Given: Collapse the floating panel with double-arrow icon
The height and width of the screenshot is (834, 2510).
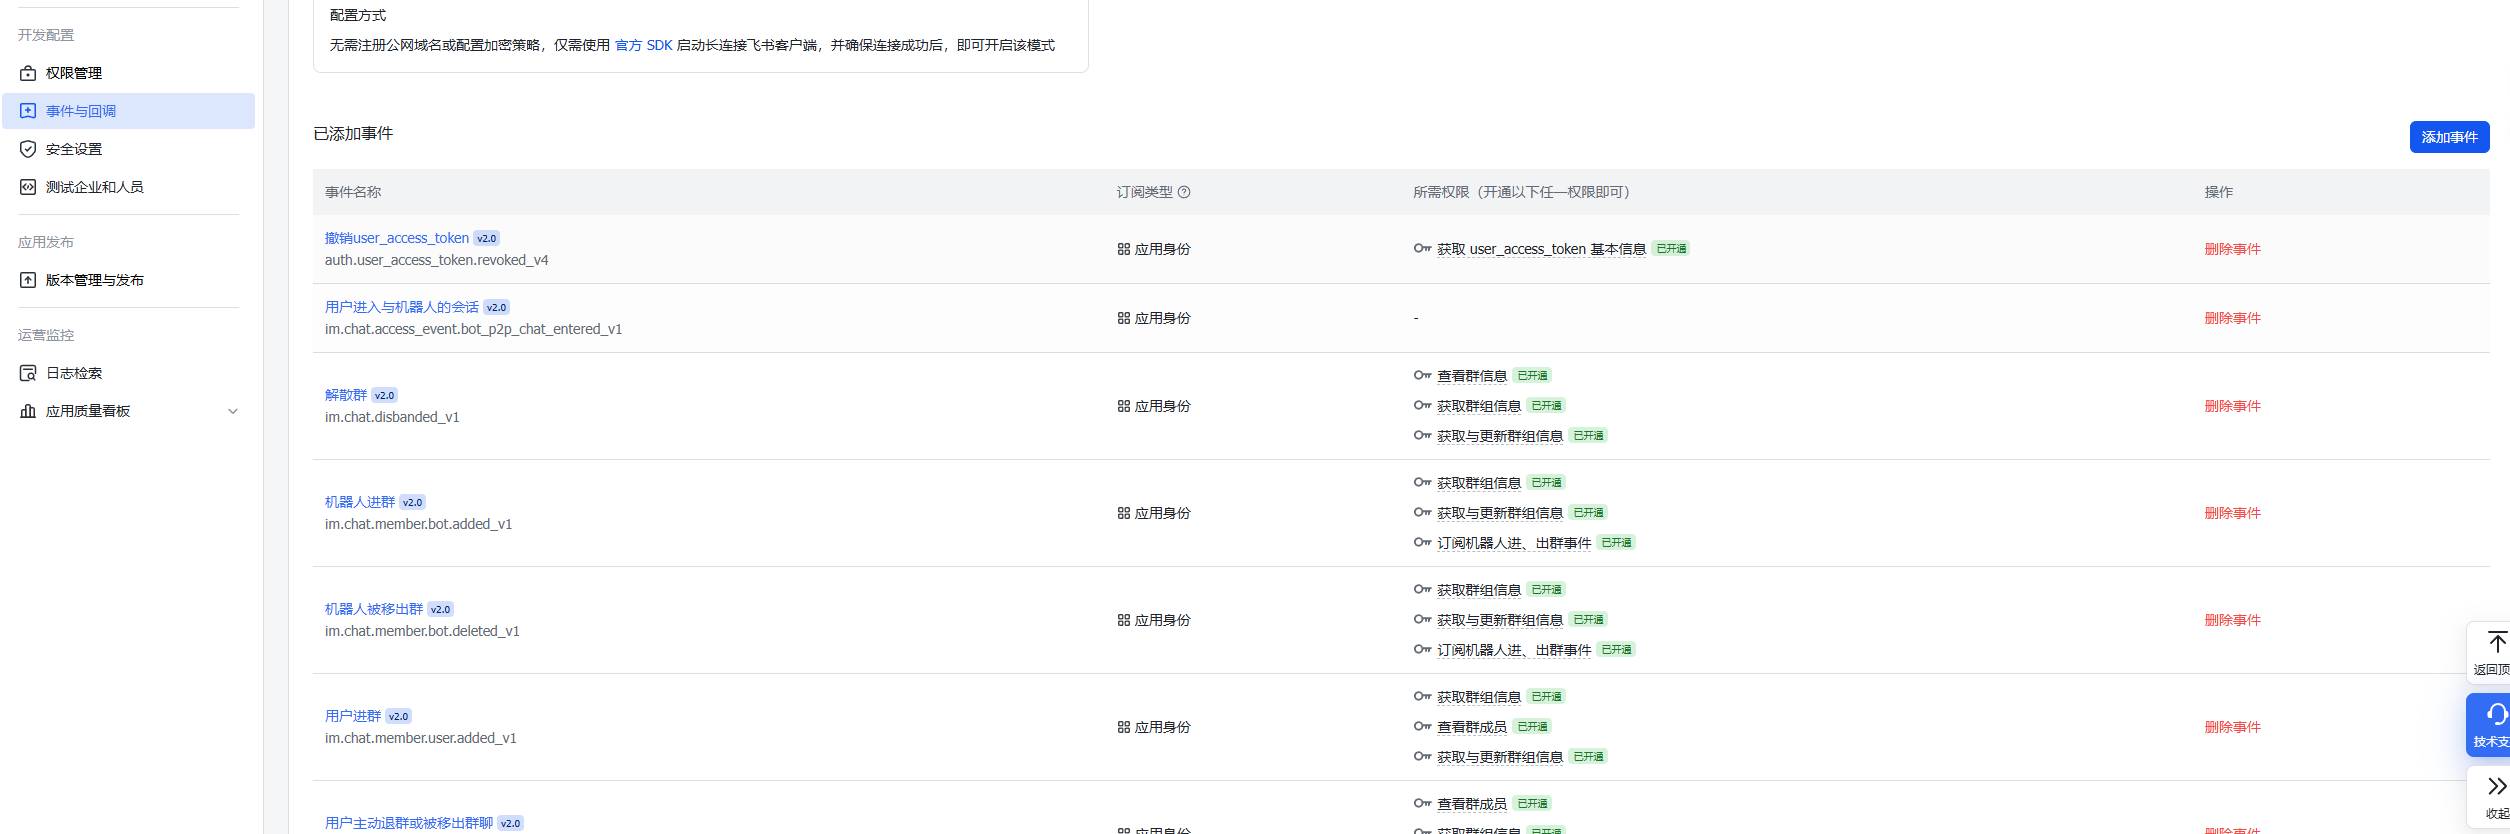Looking at the screenshot, I should pyautogui.click(x=2497, y=786).
